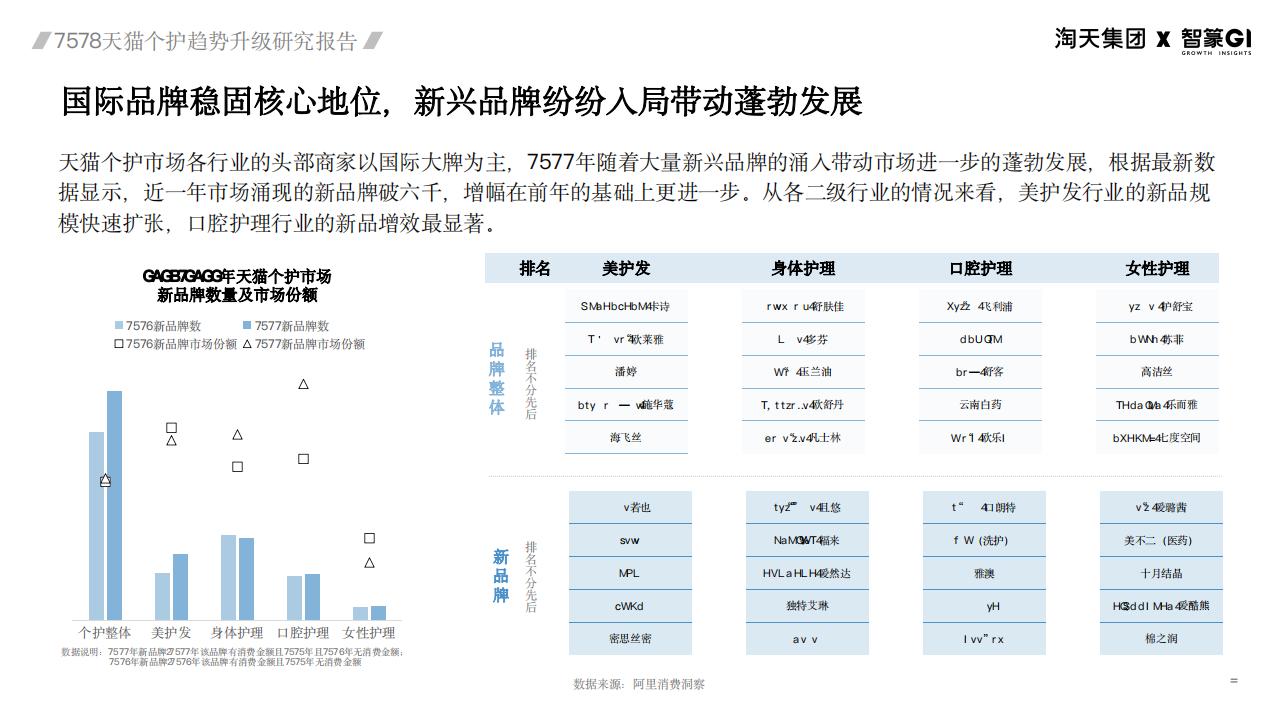The height and width of the screenshot is (720, 1280).
Task: Click the triangle 7577新品牌市场份额 legend marker
Action: (x=247, y=344)
